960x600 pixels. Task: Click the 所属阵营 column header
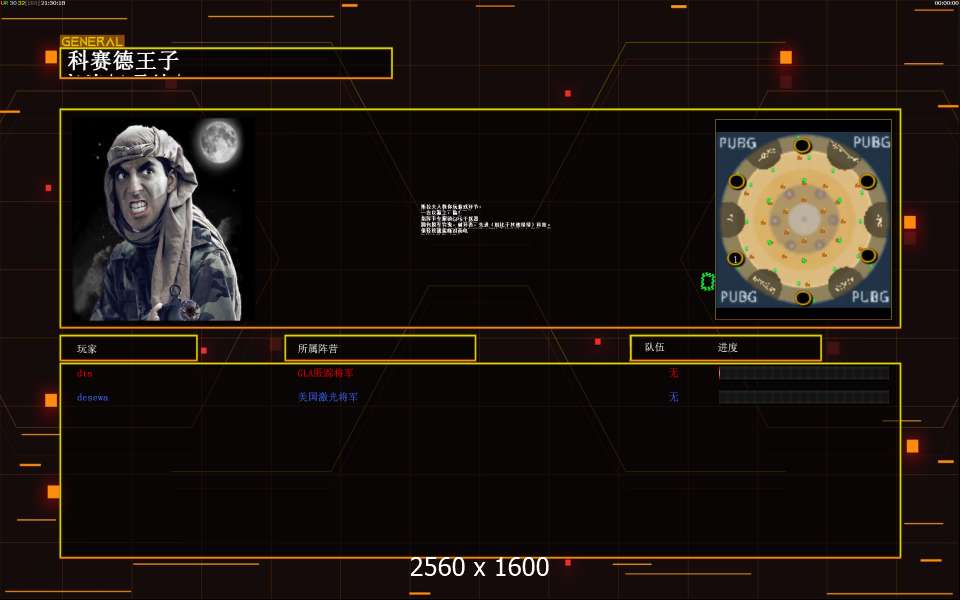coord(379,348)
